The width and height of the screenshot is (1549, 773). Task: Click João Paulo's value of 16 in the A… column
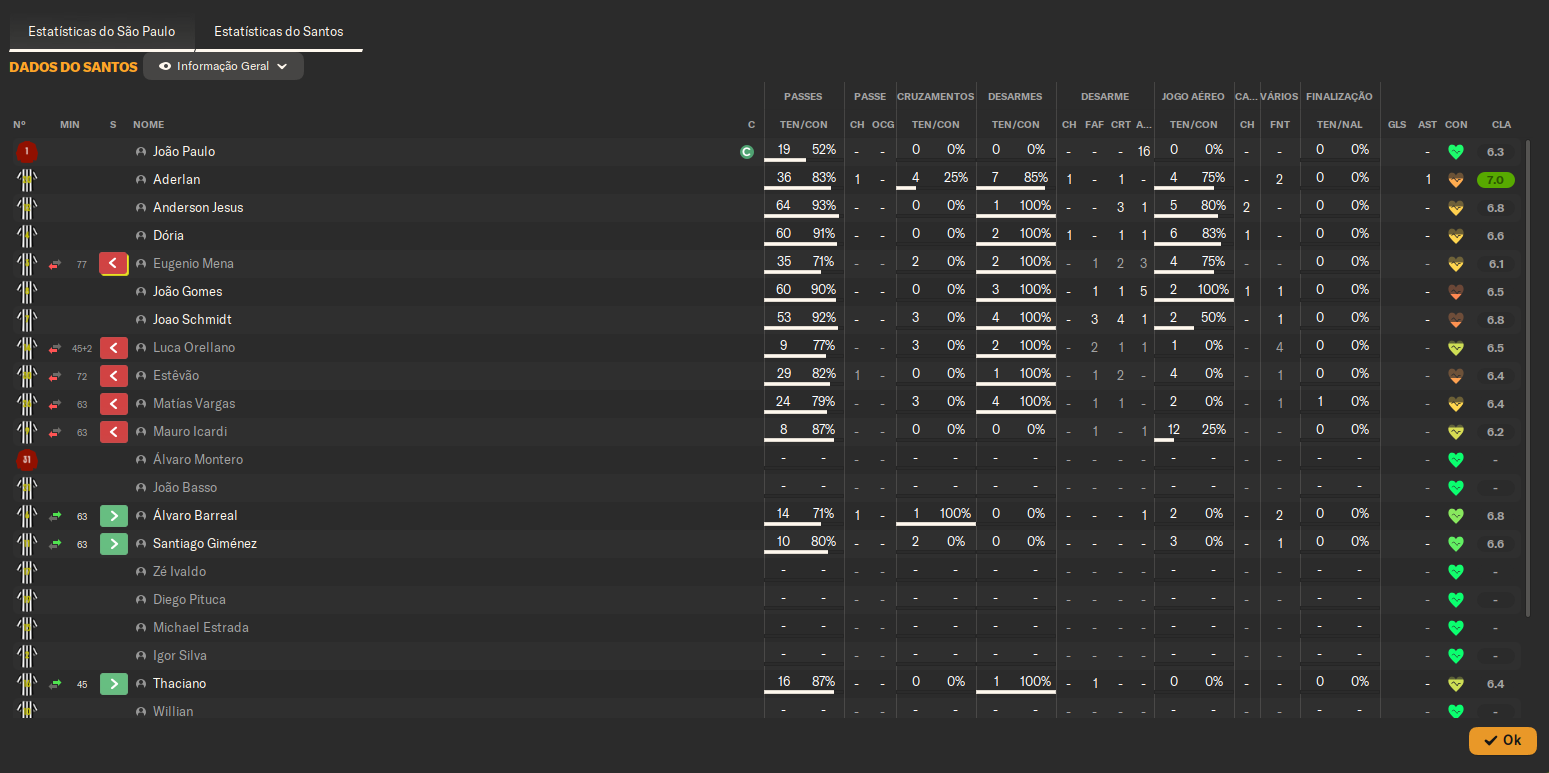tap(1144, 152)
